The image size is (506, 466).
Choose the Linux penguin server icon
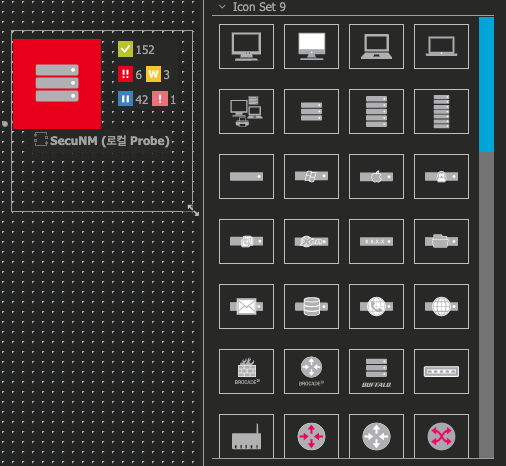(441, 177)
